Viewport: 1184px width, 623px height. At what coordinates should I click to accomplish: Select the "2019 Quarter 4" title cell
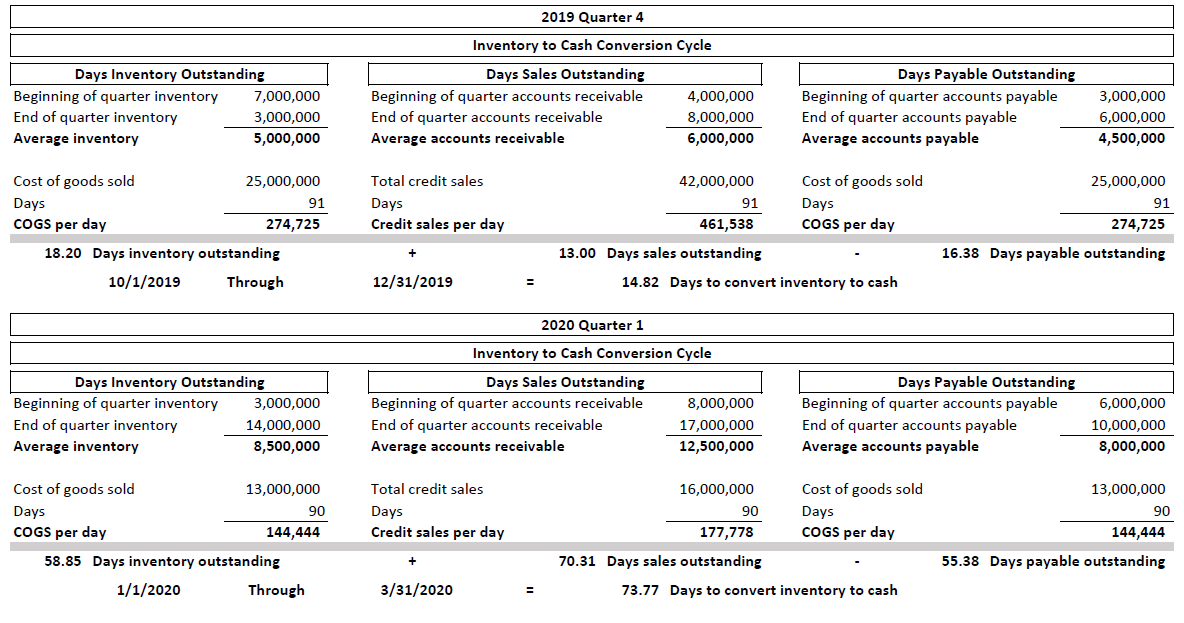click(x=590, y=17)
